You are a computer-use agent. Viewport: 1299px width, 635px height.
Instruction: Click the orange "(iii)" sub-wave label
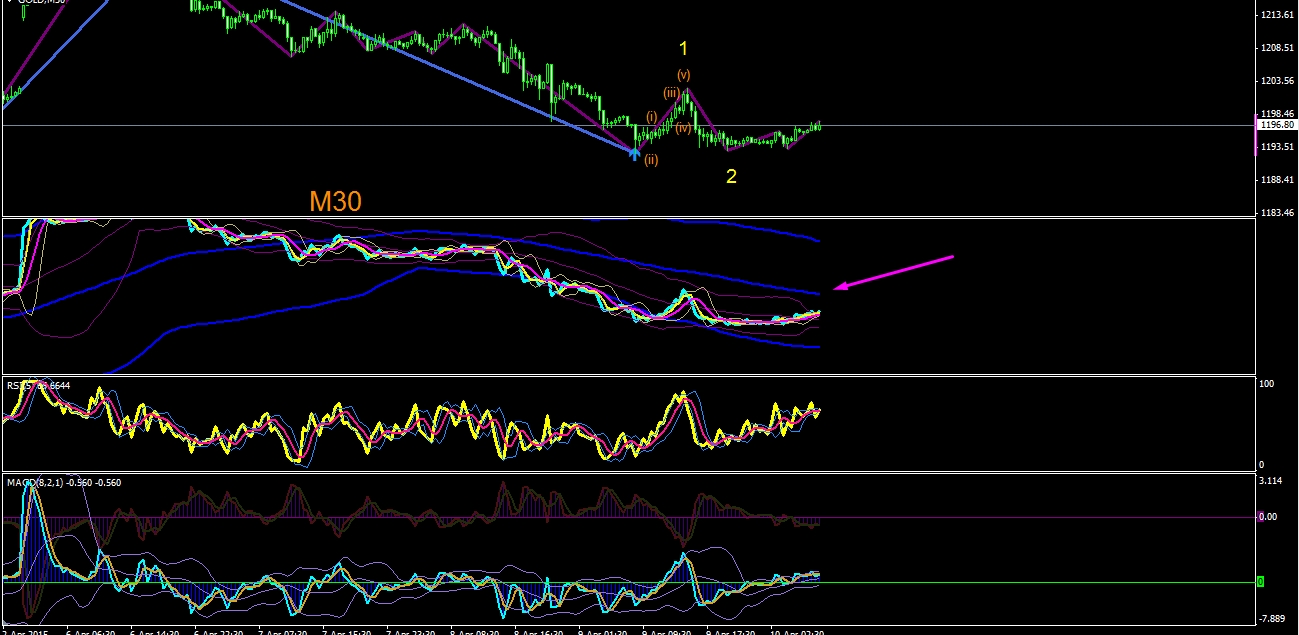point(671,93)
